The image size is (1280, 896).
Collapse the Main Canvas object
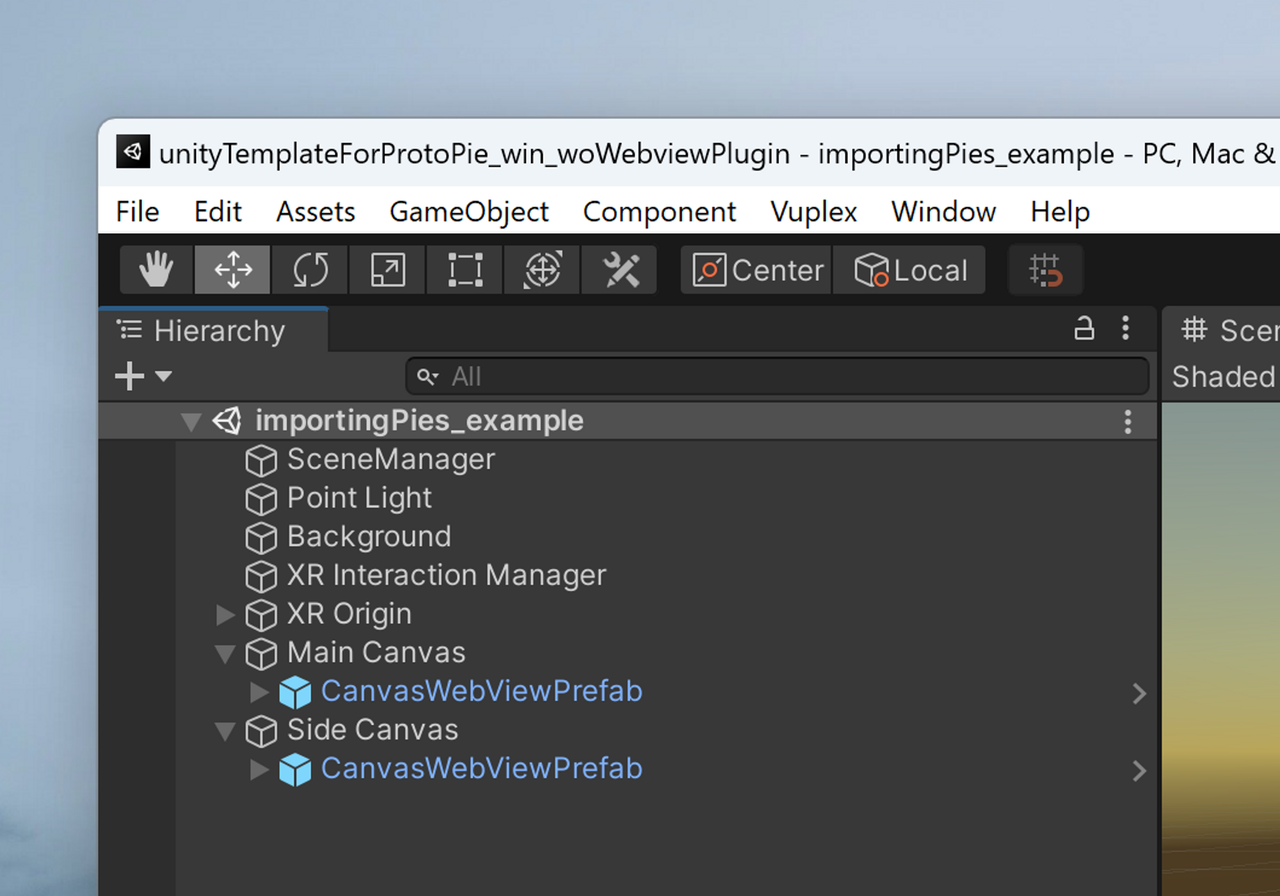[x=225, y=653]
